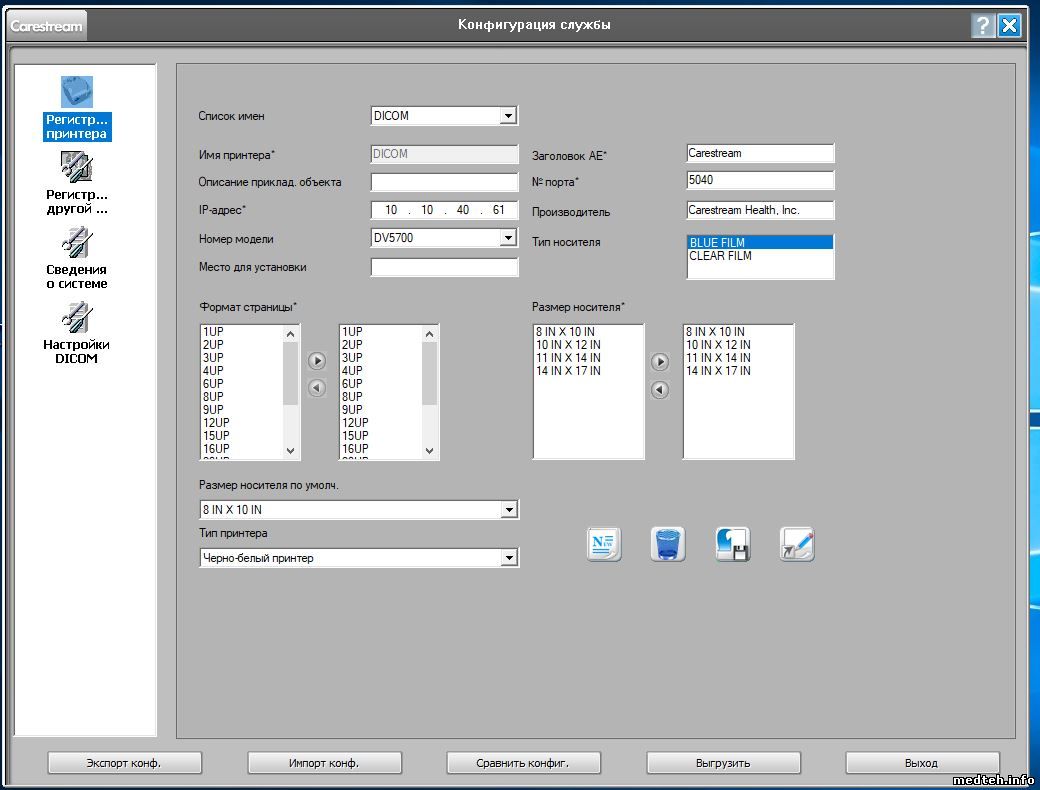Click the New document icon button
1040x790 pixels.
click(x=603, y=544)
